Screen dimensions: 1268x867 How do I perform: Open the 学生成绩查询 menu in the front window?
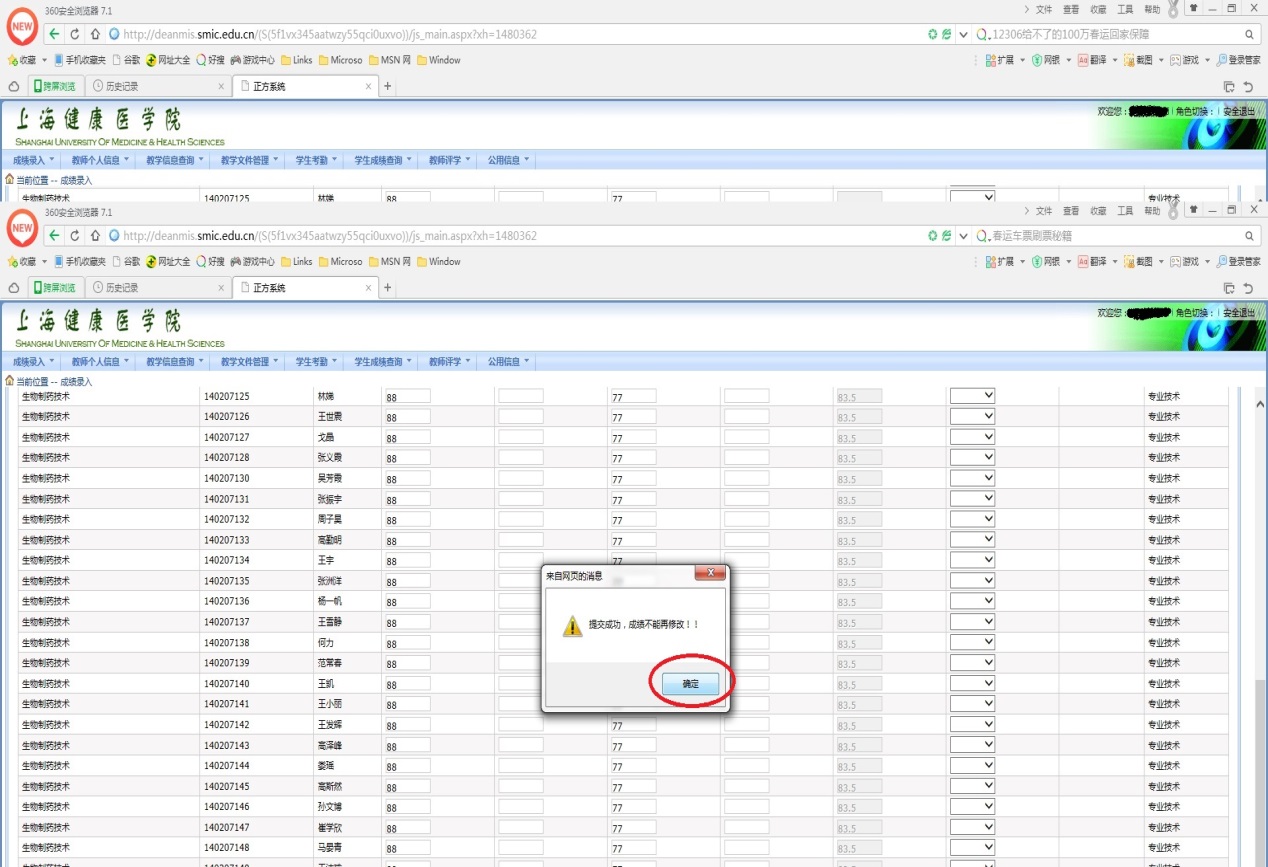[x=382, y=361]
